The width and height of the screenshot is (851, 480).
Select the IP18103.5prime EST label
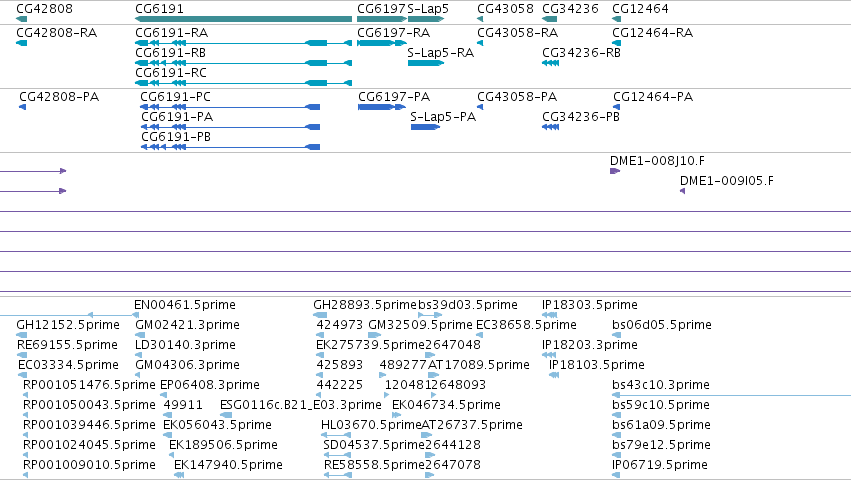click(x=597, y=365)
